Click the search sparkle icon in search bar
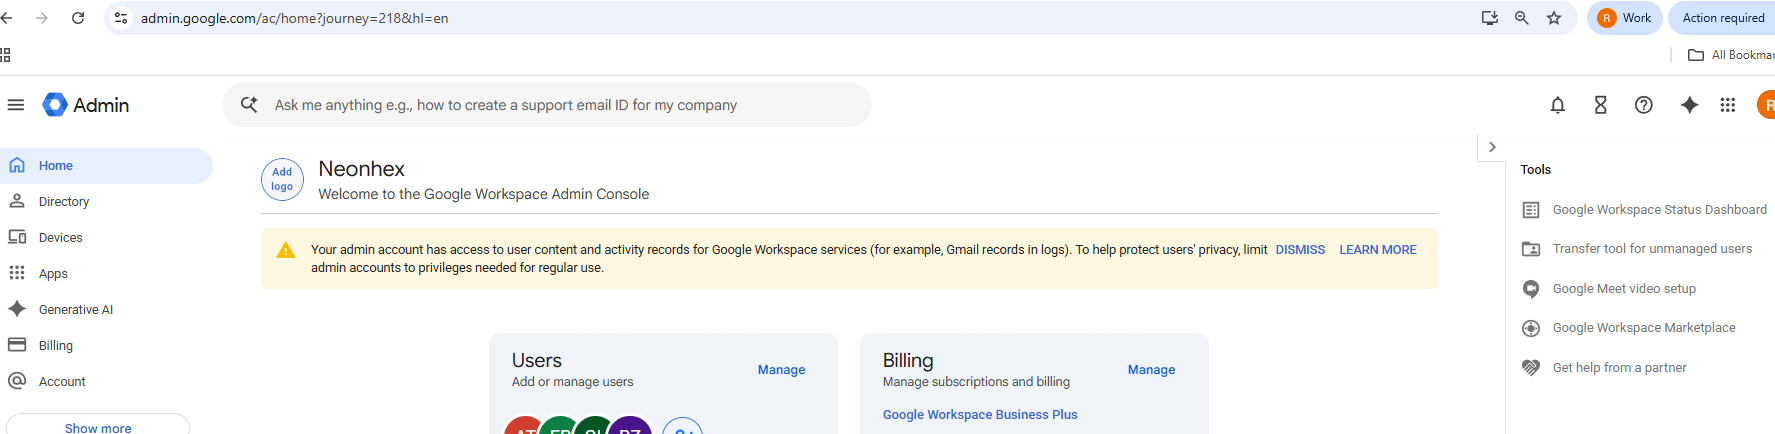The image size is (1775, 434). pyautogui.click(x=249, y=104)
